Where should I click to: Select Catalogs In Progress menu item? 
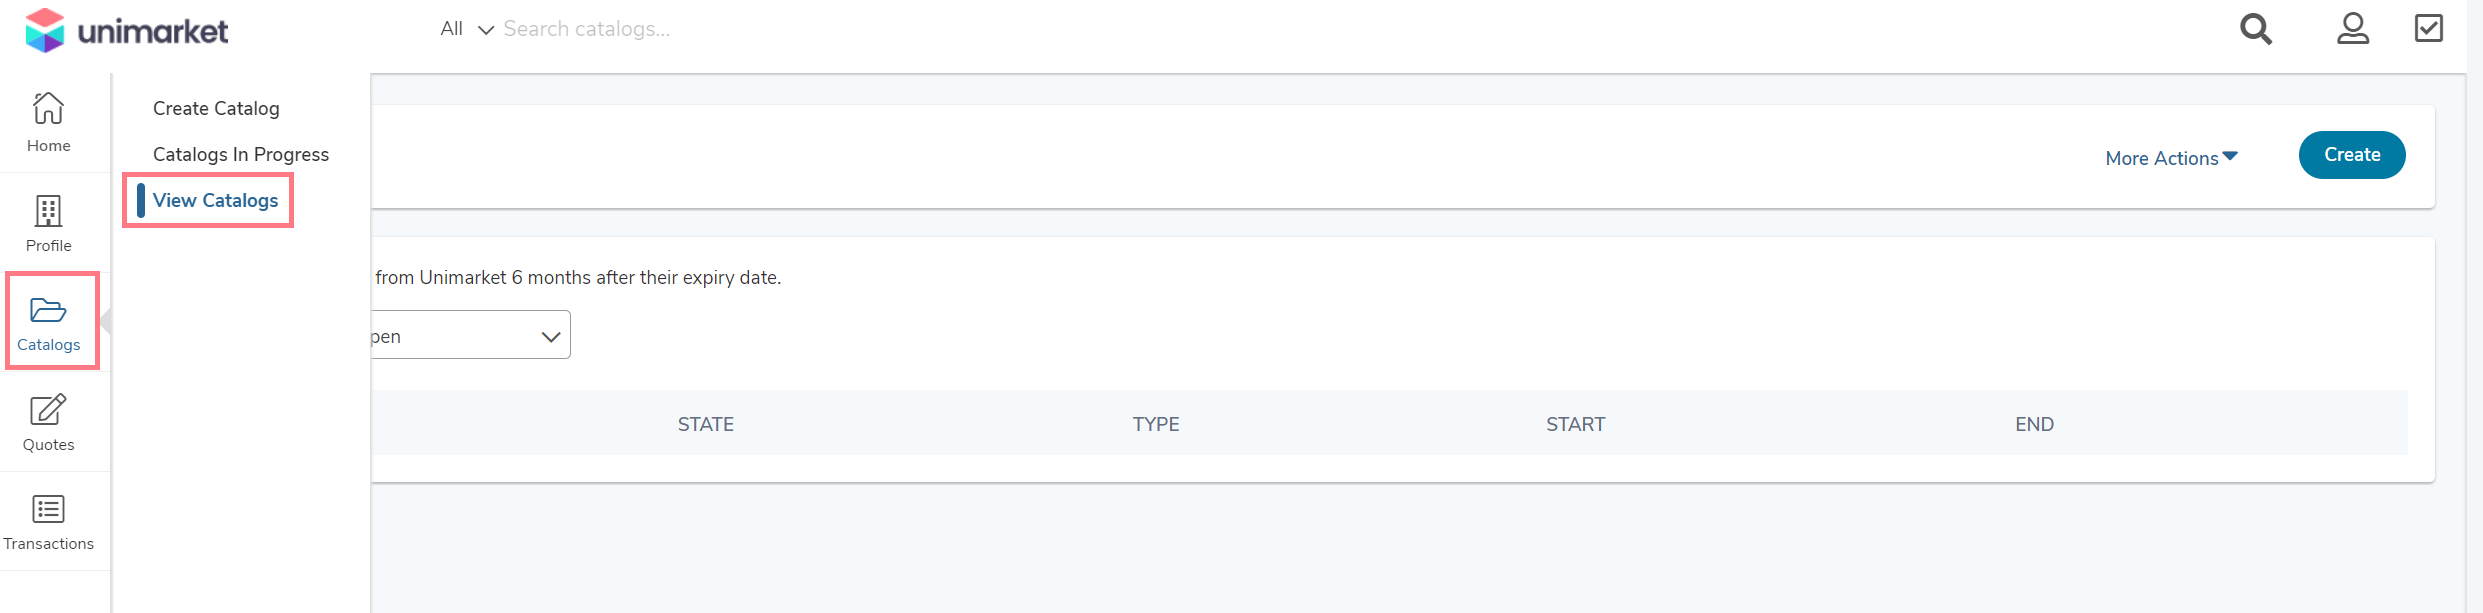[241, 154]
